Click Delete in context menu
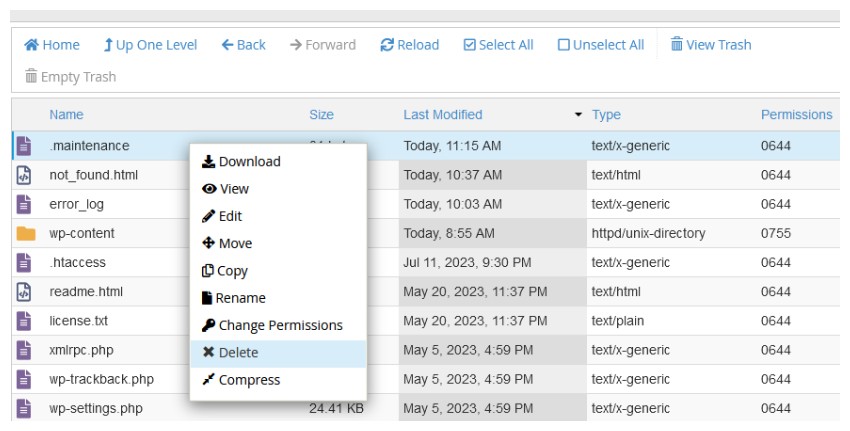Viewport: 850px width, 431px height. (230, 353)
